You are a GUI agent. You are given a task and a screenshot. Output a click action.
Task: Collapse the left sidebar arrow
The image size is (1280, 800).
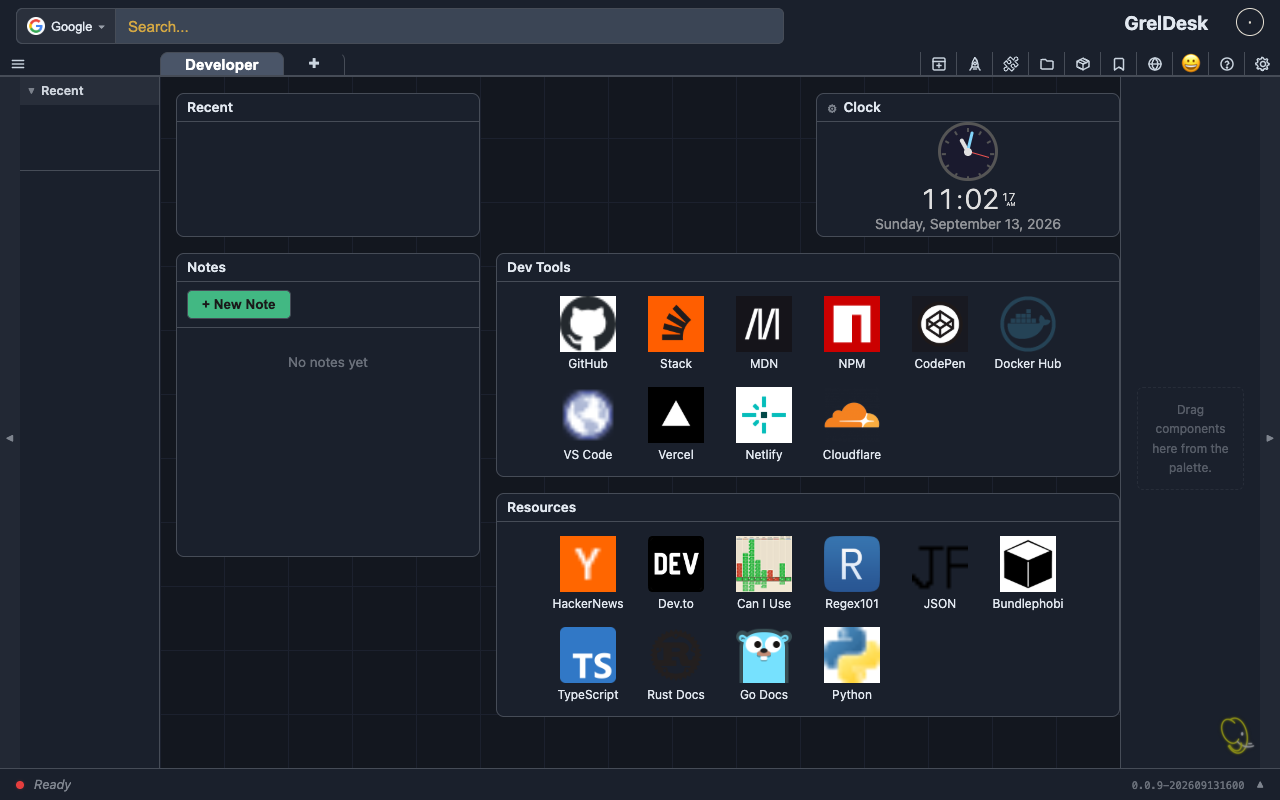click(x=10, y=438)
